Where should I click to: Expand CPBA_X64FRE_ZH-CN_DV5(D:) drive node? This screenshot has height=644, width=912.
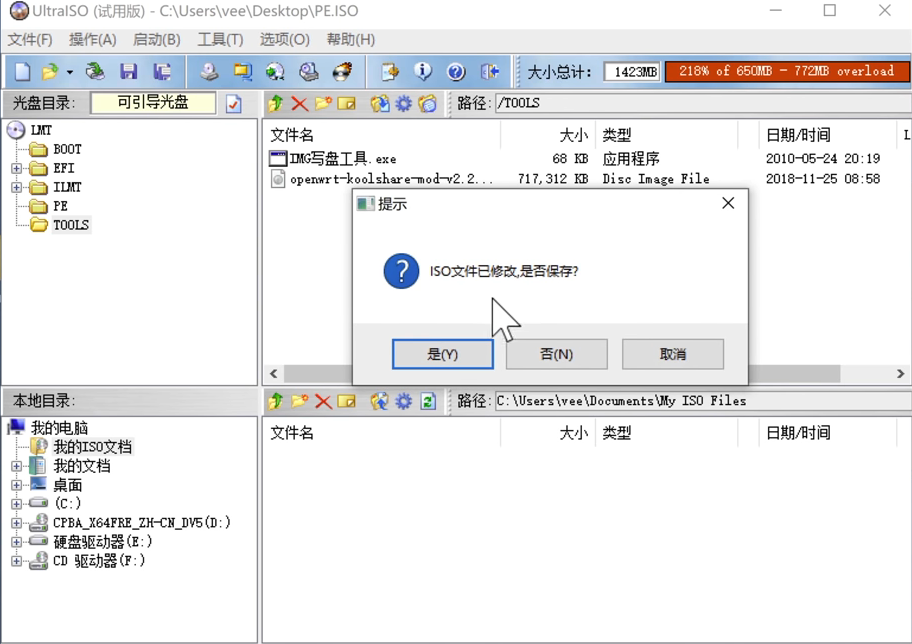(x=16, y=523)
